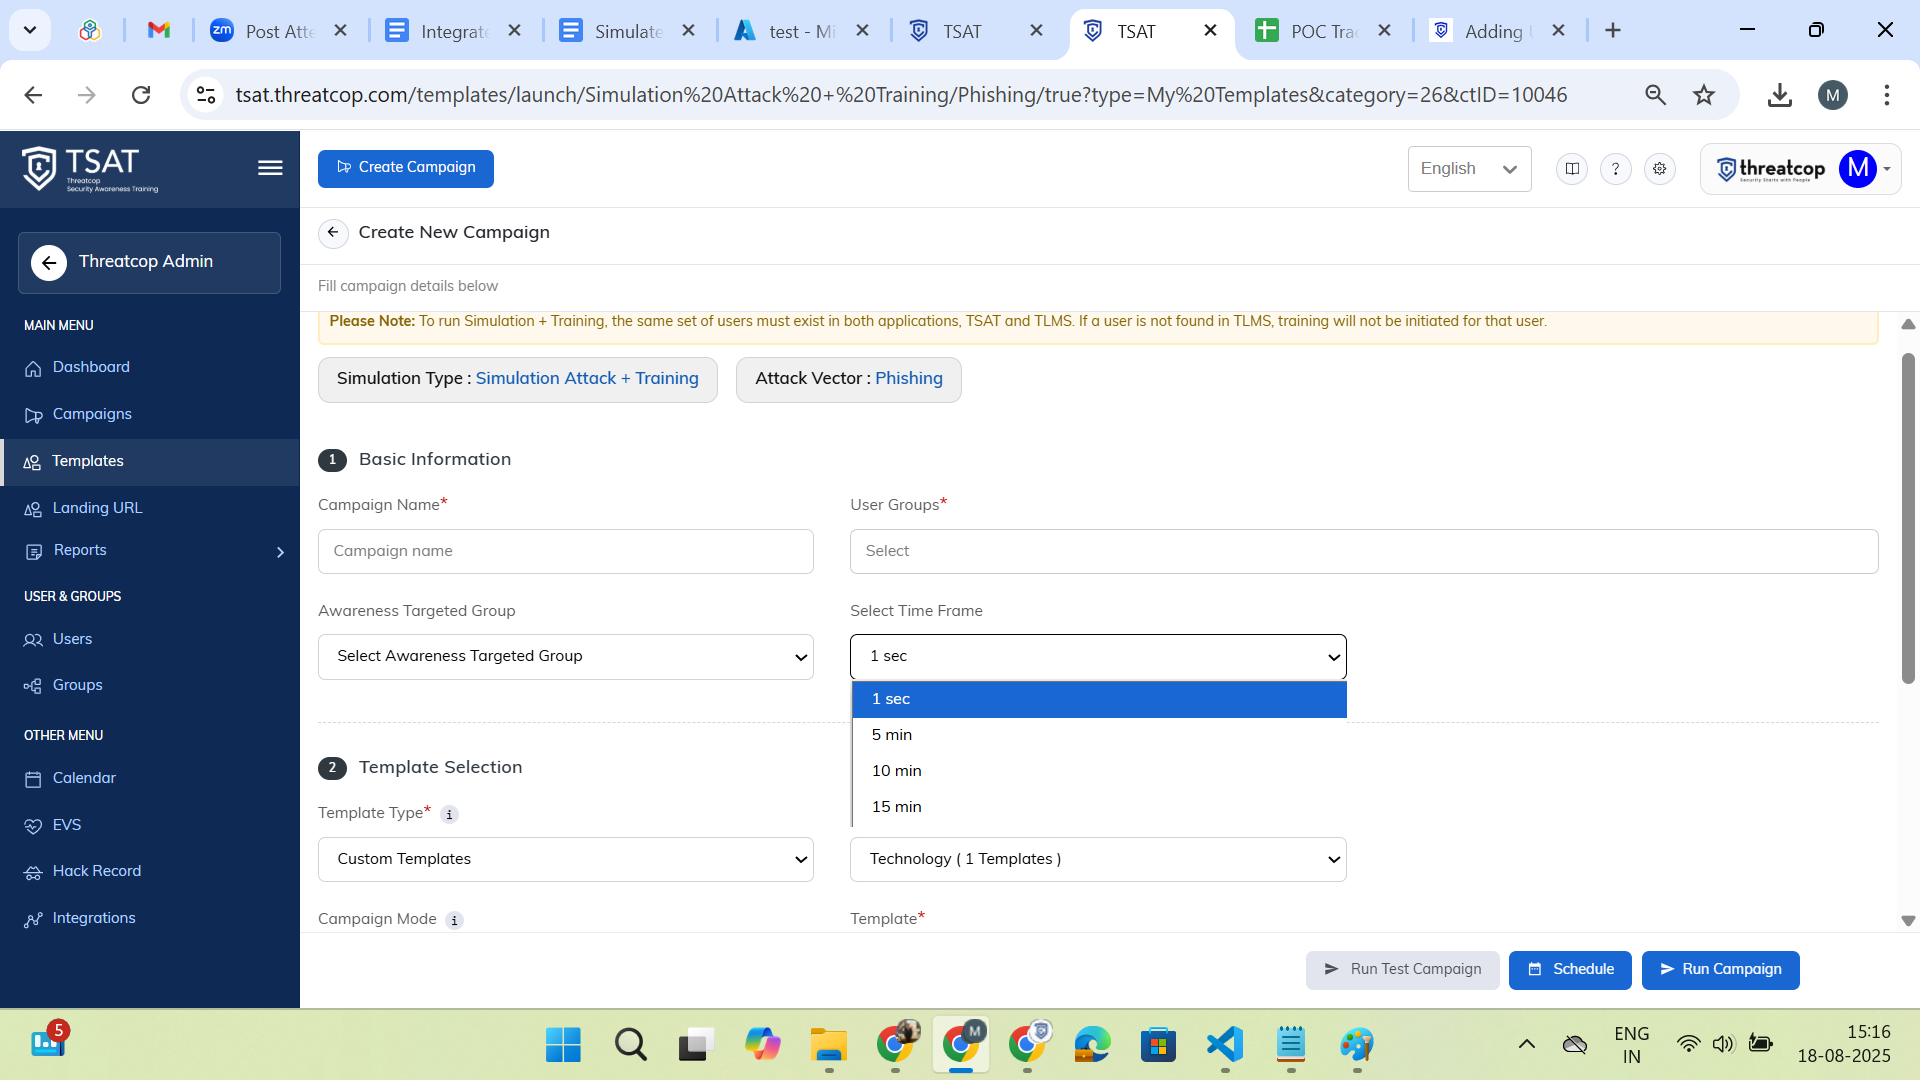Bookmark this page with star icon
This screenshot has width=1920, height=1080.
click(x=1704, y=95)
